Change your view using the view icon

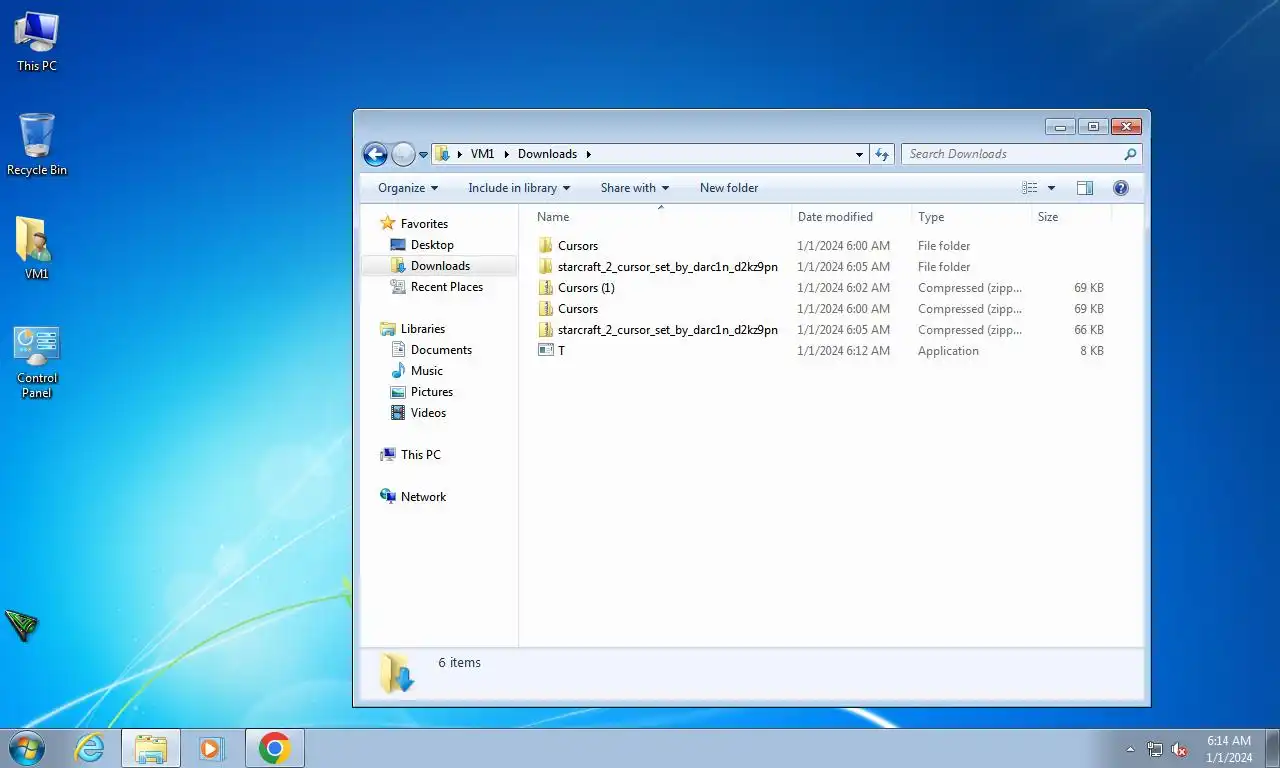coord(1030,188)
